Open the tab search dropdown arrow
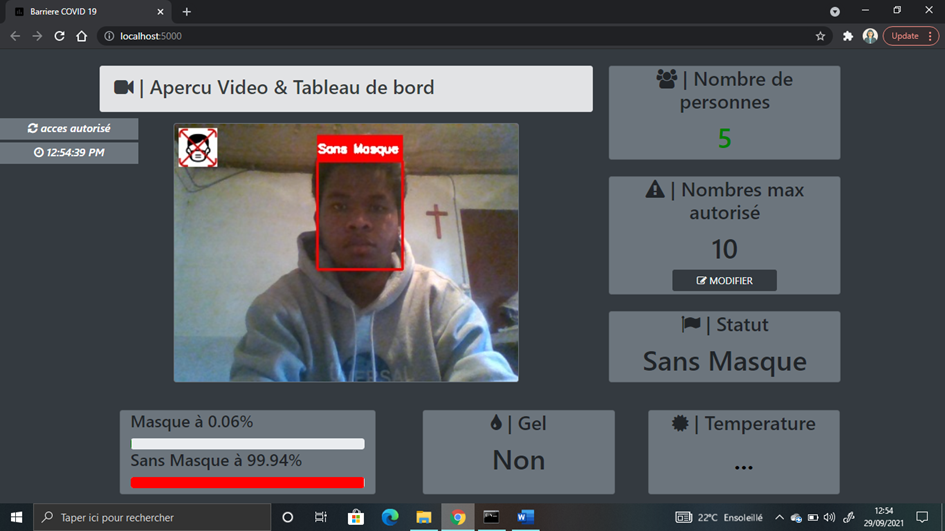The image size is (945, 531). [x=835, y=11]
